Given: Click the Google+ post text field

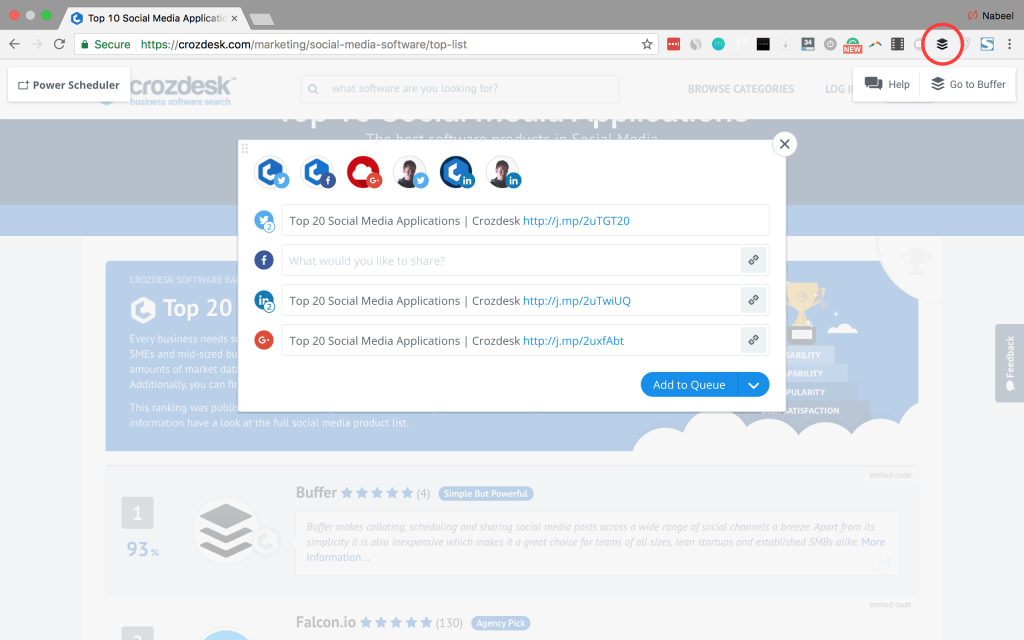Looking at the screenshot, I should [x=511, y=340].
